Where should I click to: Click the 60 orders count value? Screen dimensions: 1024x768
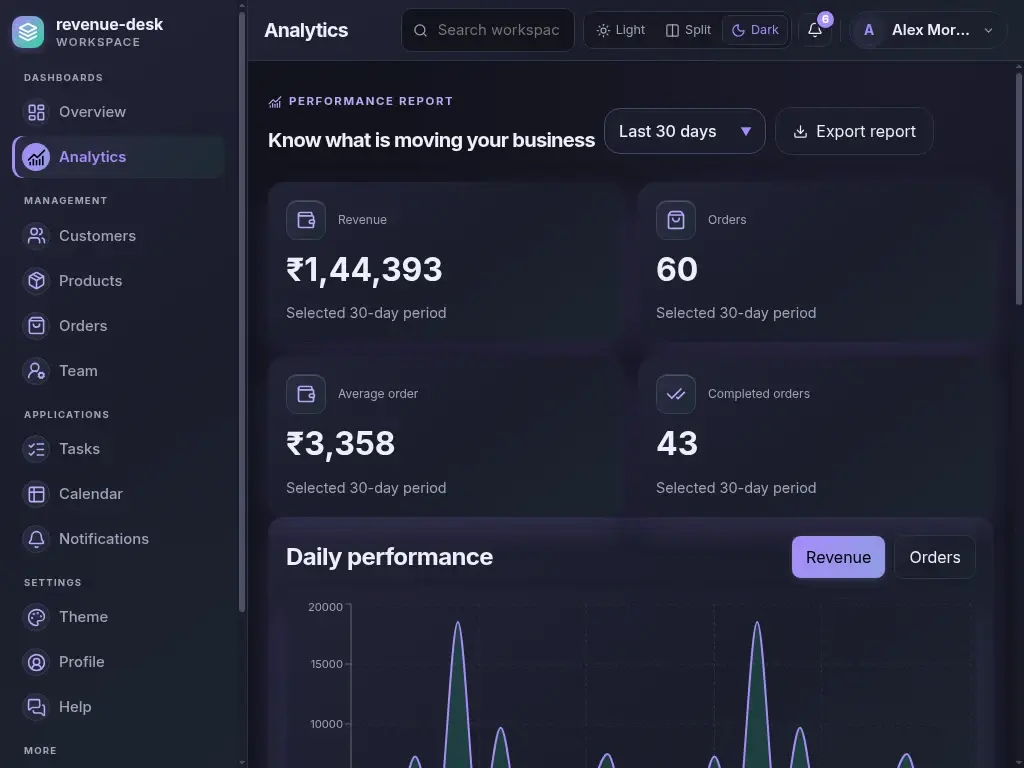point(677,270)
